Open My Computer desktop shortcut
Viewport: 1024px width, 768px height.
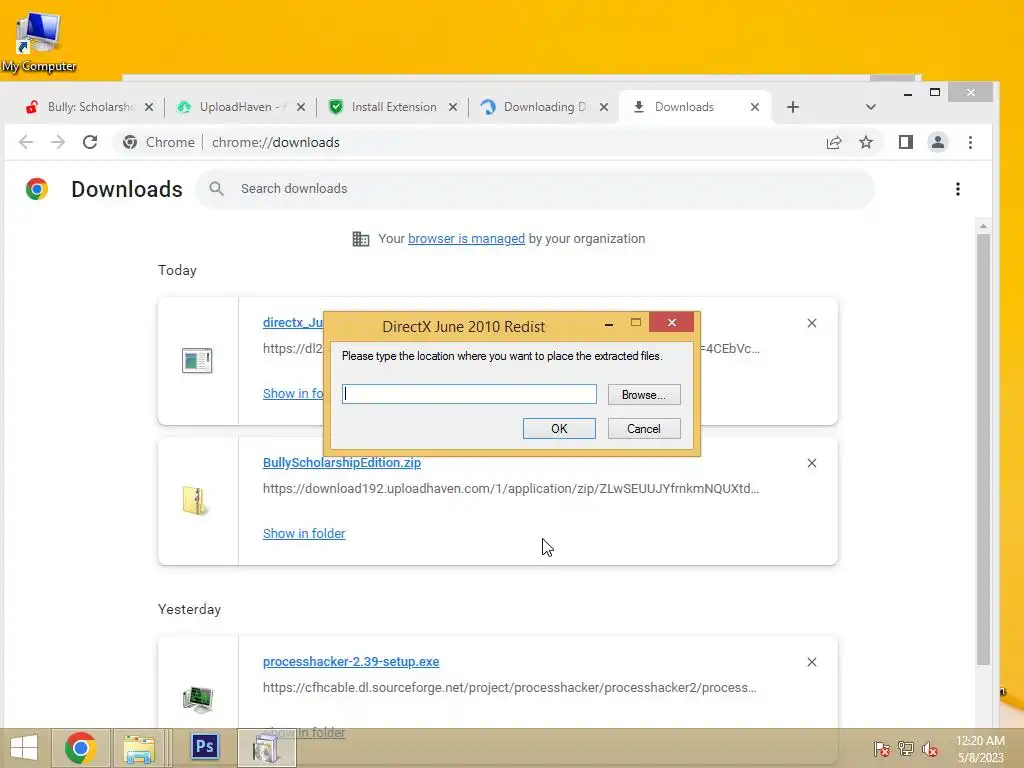(x=39, y=42)
